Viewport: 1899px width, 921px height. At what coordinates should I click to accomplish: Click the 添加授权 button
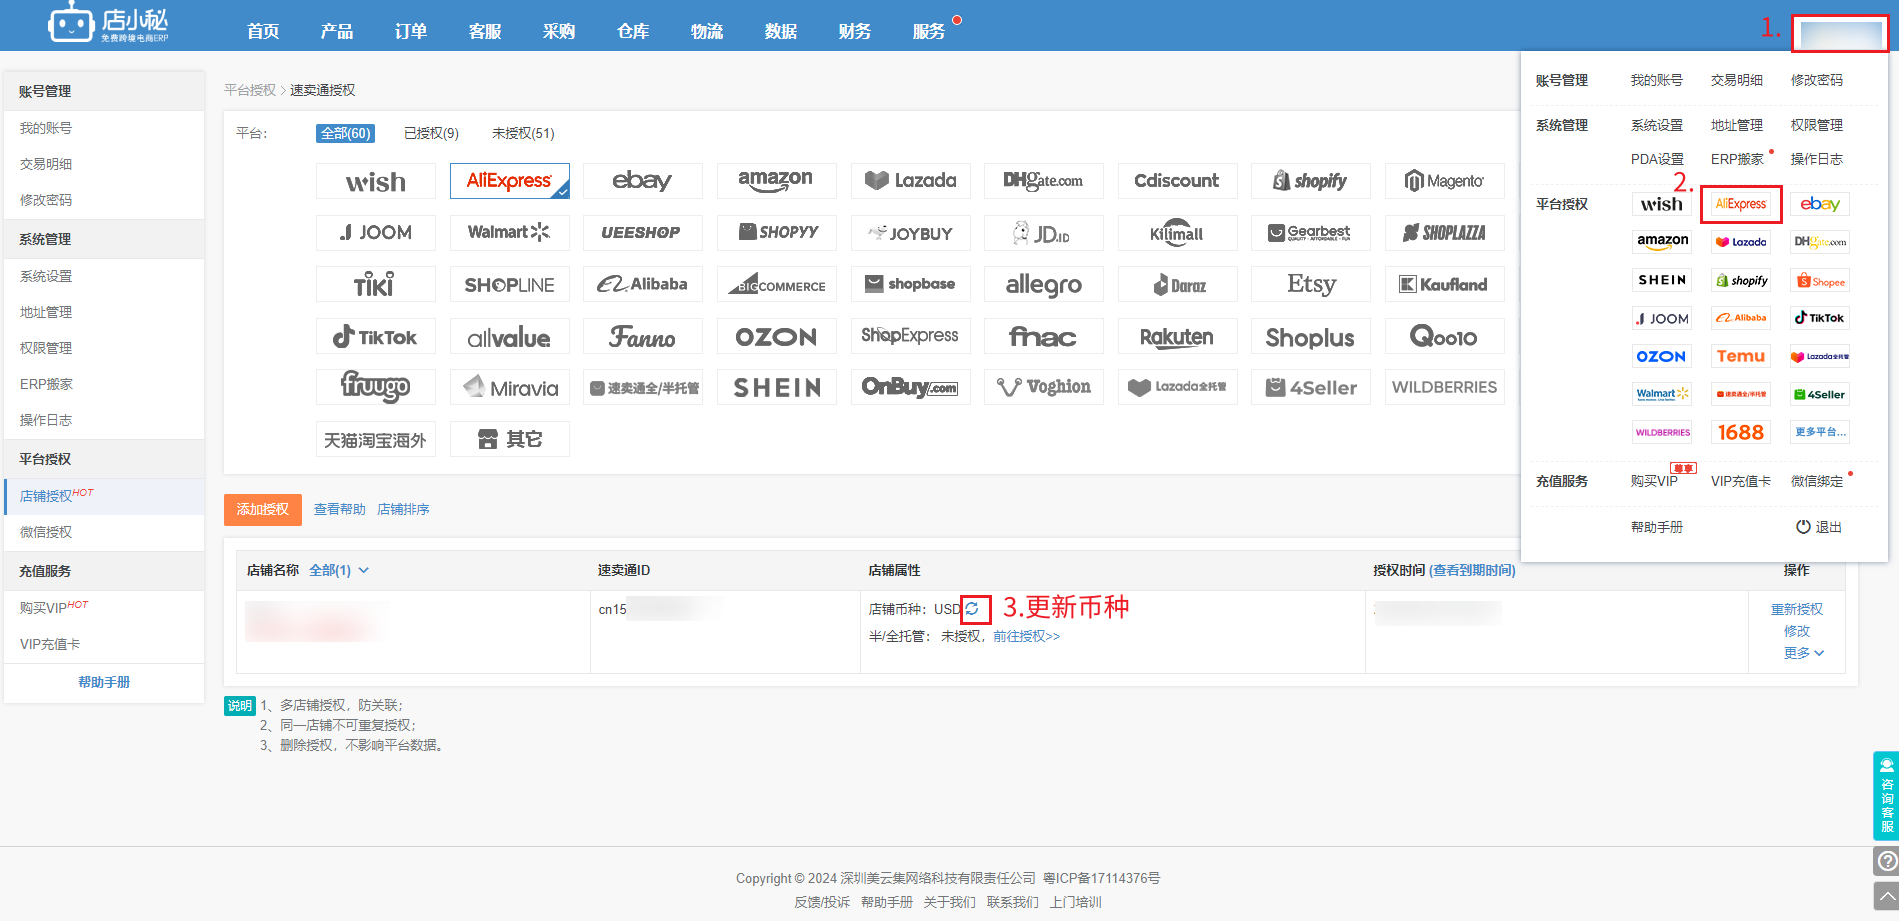click(x=262, y=509)
